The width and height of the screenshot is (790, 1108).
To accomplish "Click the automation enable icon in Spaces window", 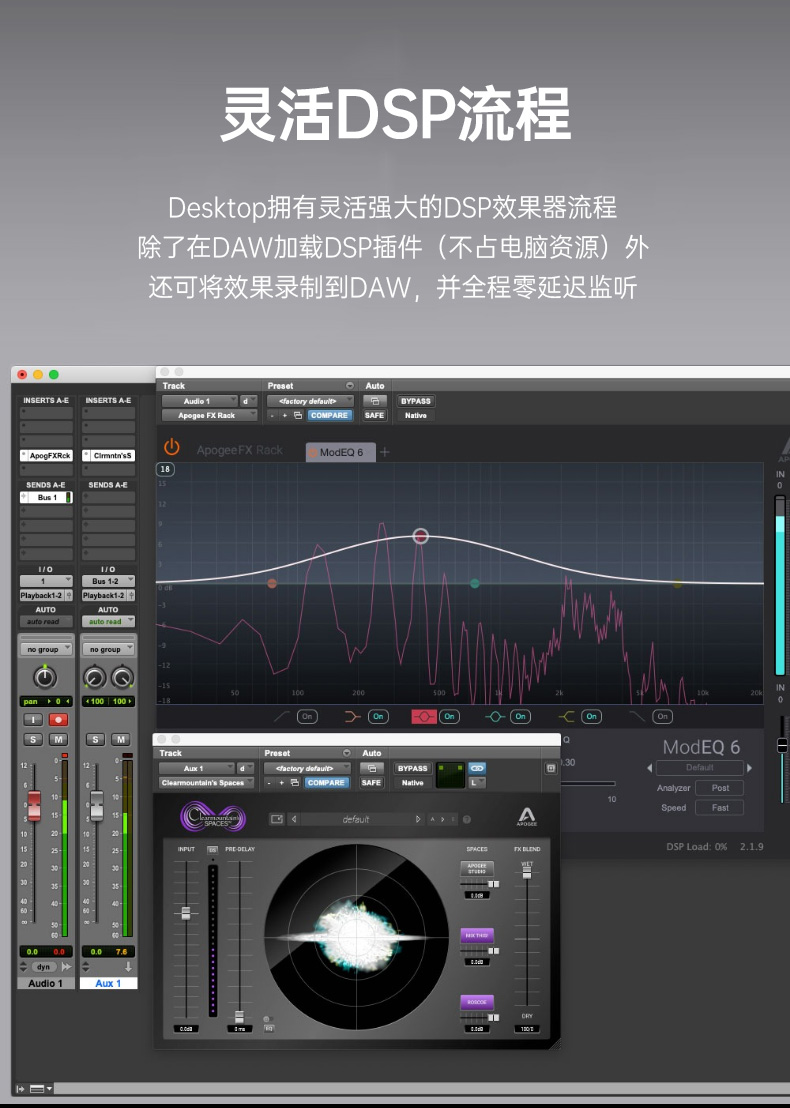I will click(x=372, y=768).
